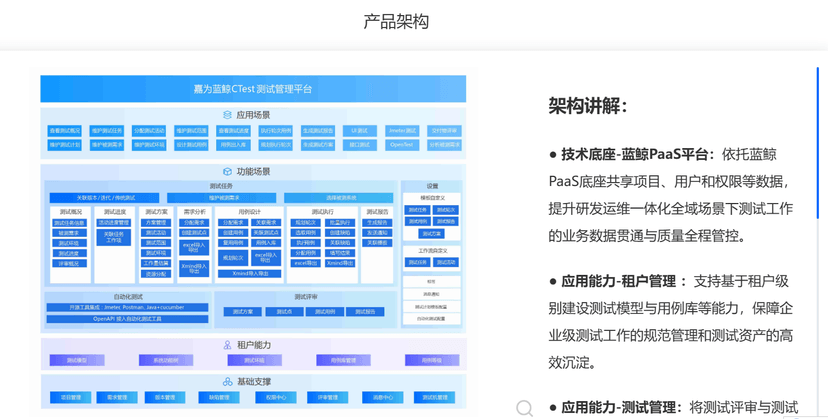
Task: Click the 资源分配 box
Action: [x=156, y=274]
